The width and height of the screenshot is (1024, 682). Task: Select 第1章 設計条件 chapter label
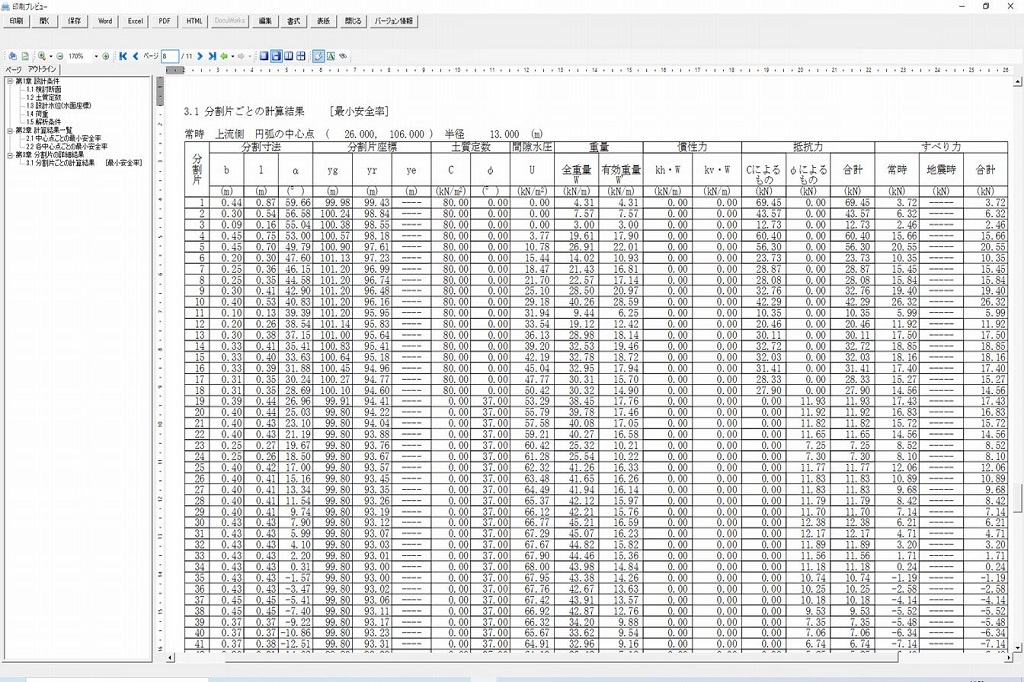38,81
